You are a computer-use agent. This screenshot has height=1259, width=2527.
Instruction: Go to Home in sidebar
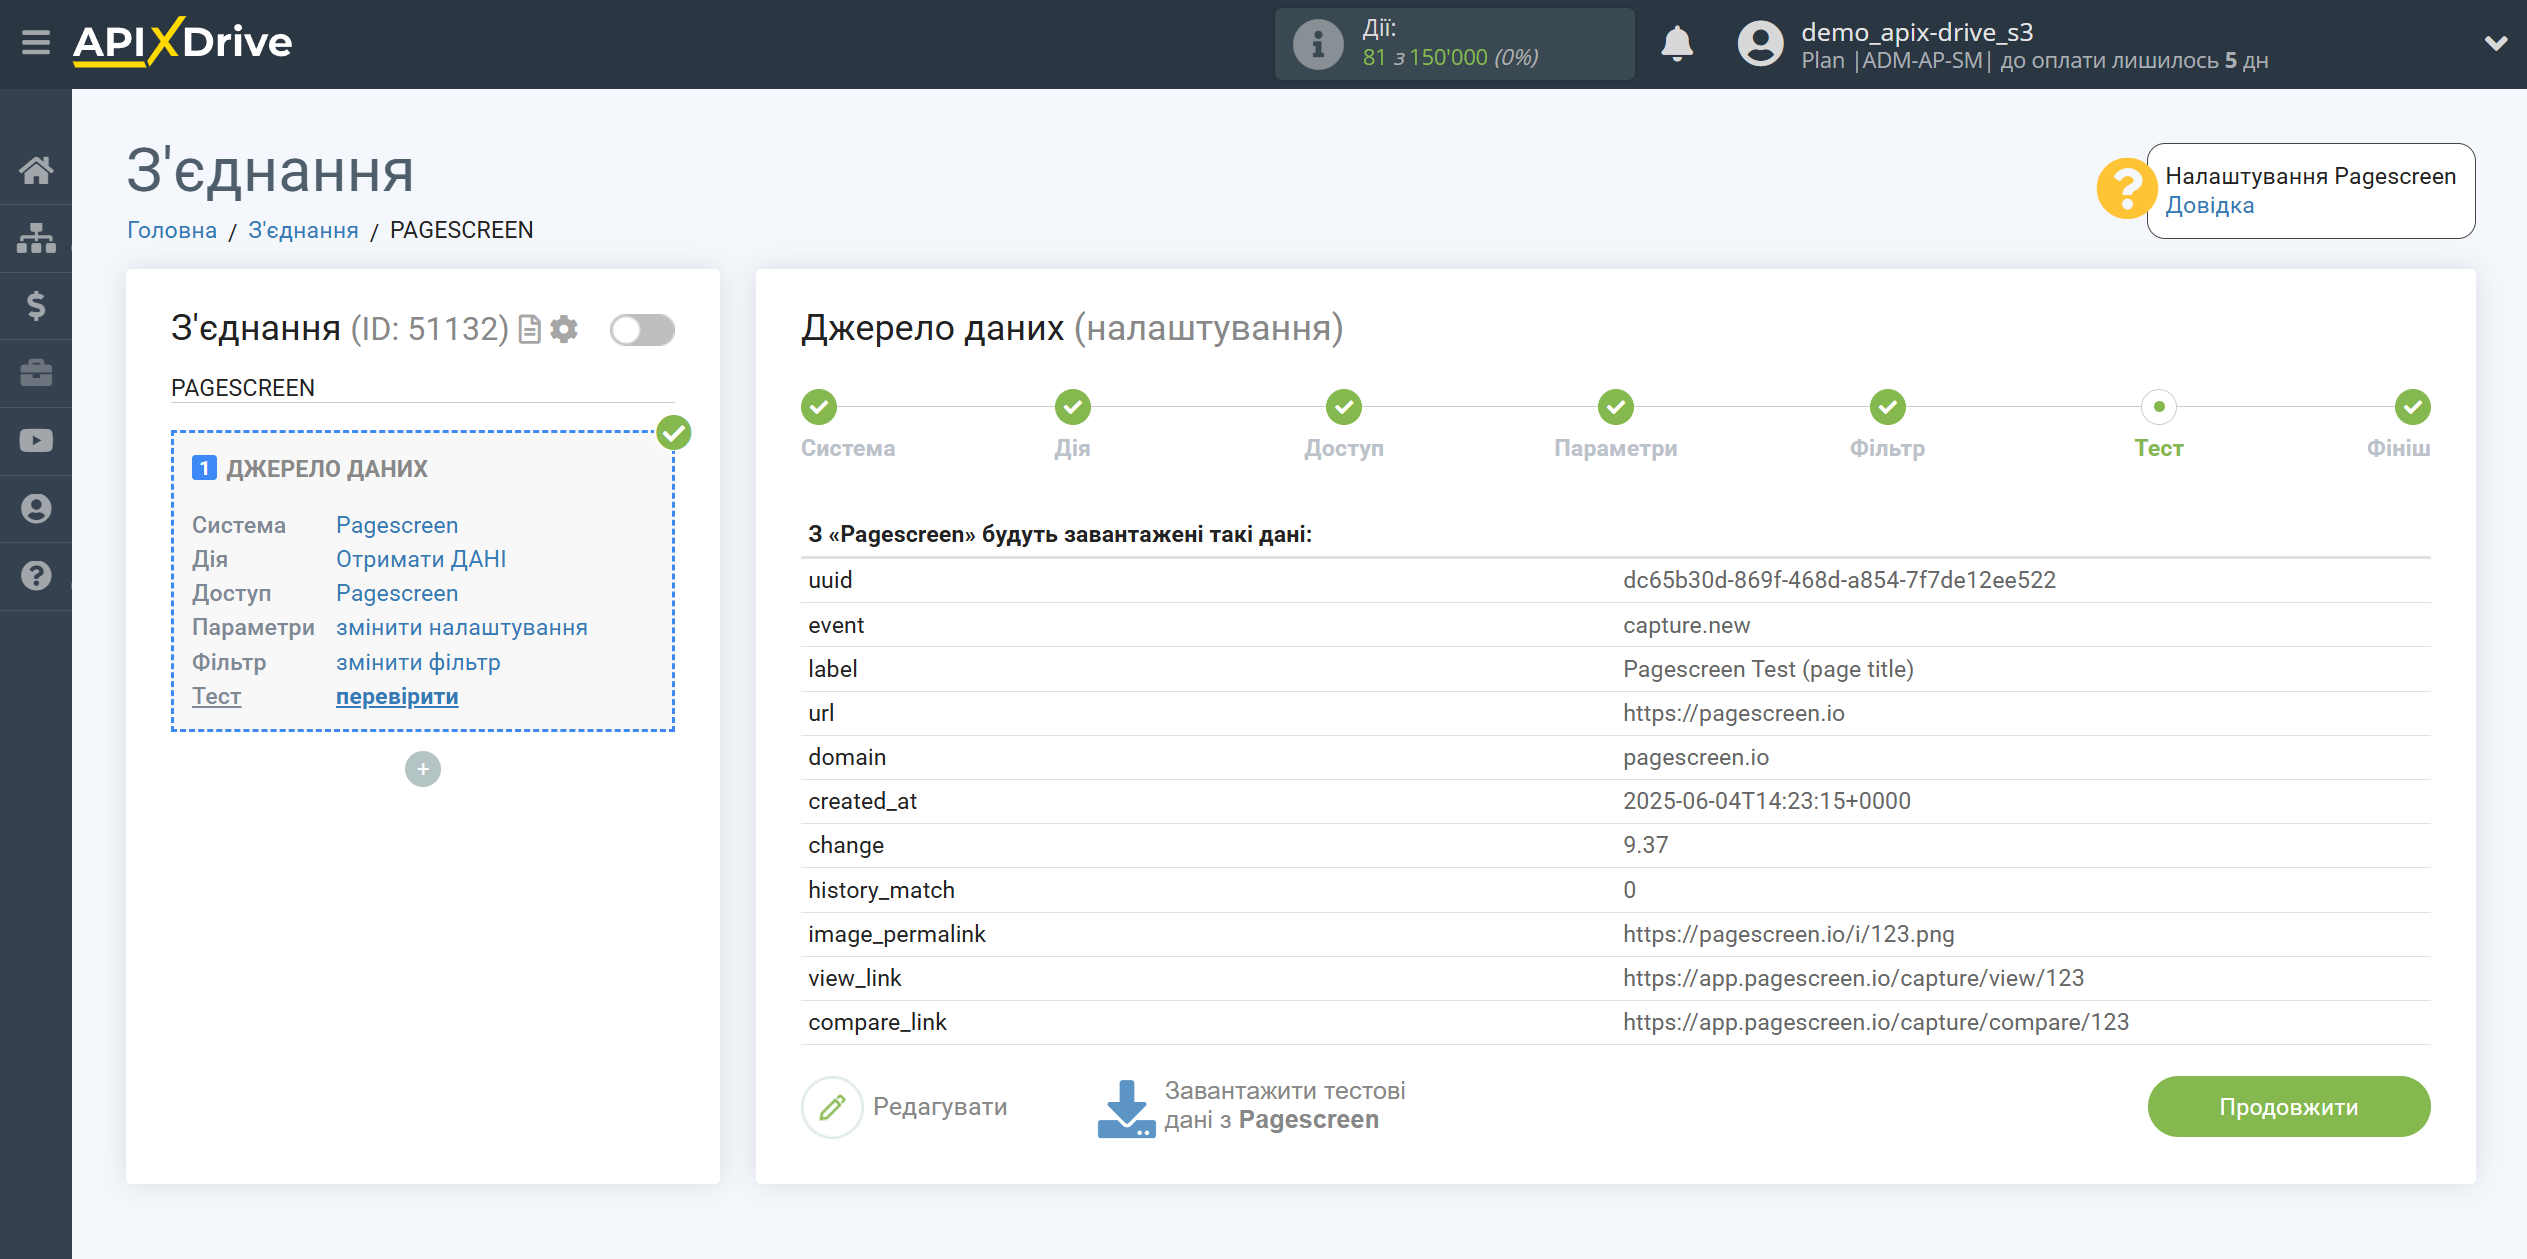point(36,170)
